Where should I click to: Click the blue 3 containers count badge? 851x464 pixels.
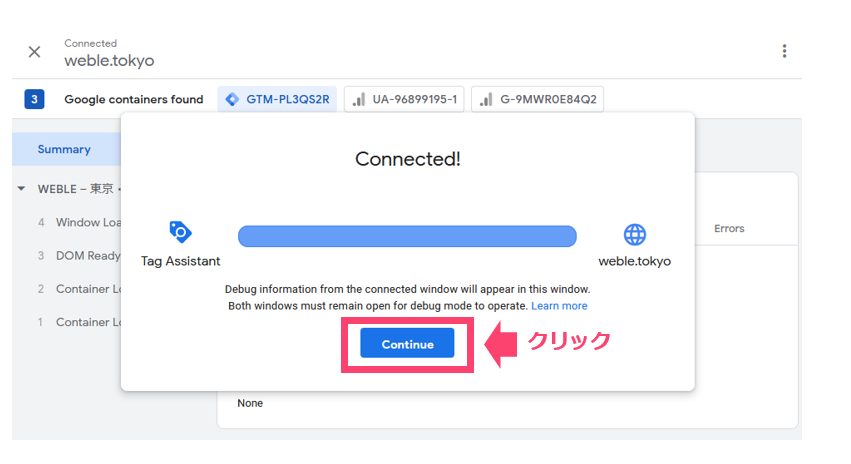pyautogui.click(x=34, y=99)
